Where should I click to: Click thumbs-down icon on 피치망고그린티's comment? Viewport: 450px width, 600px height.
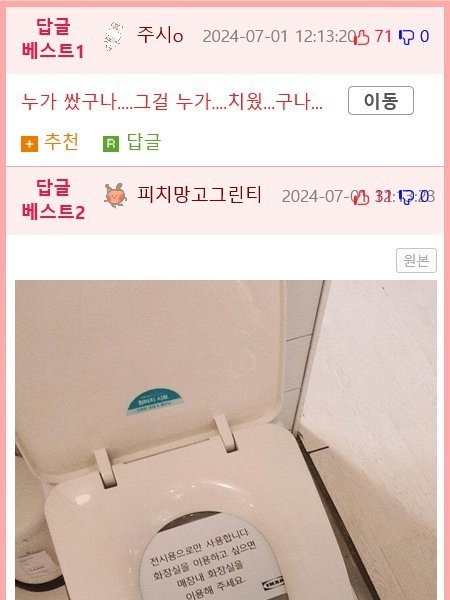(x=406, y=197)
